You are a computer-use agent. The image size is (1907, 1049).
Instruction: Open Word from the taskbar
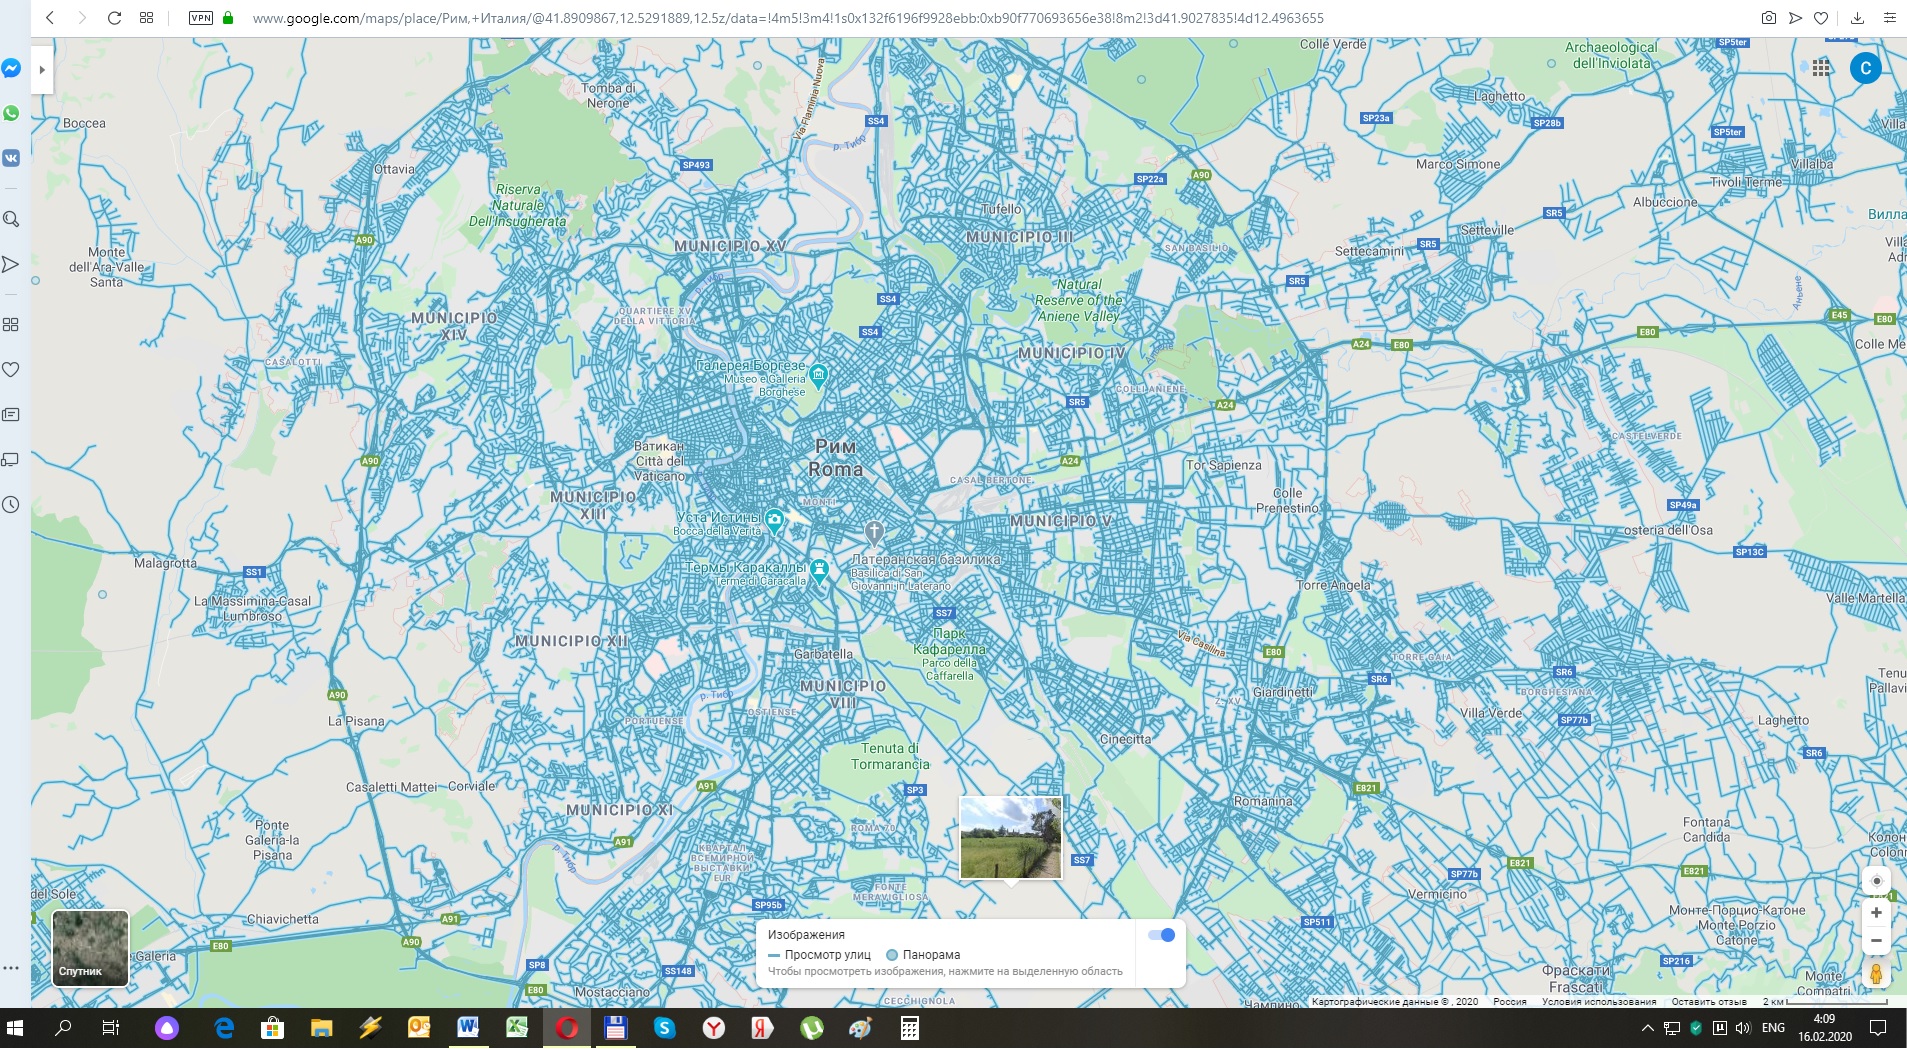point(468,1028)
